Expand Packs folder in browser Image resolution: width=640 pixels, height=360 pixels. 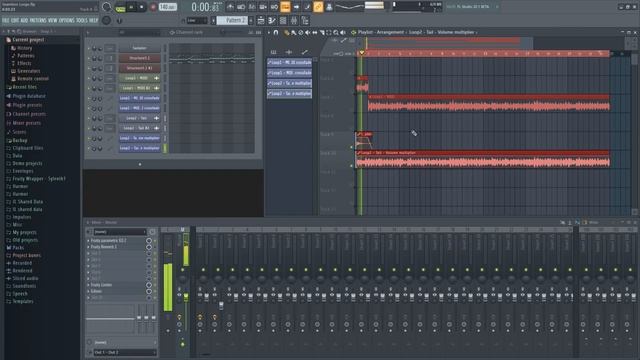(18, 248)
